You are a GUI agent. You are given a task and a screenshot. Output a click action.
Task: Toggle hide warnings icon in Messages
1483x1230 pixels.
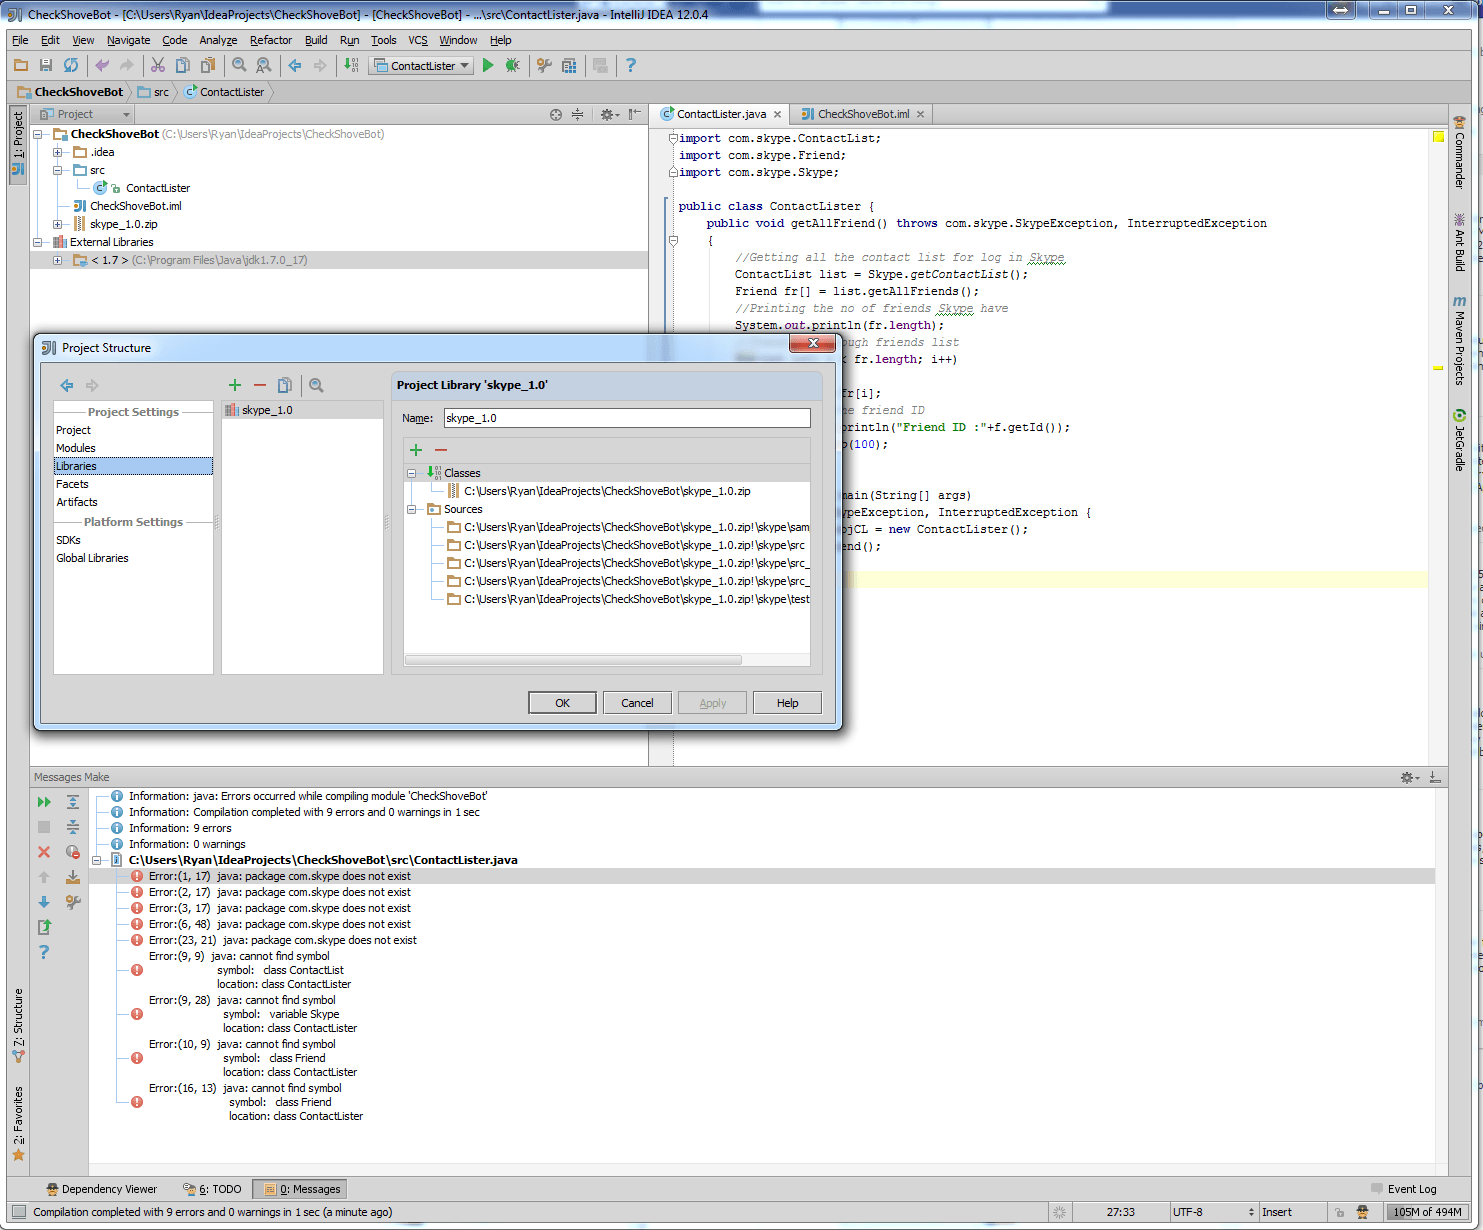coord(73,852)
